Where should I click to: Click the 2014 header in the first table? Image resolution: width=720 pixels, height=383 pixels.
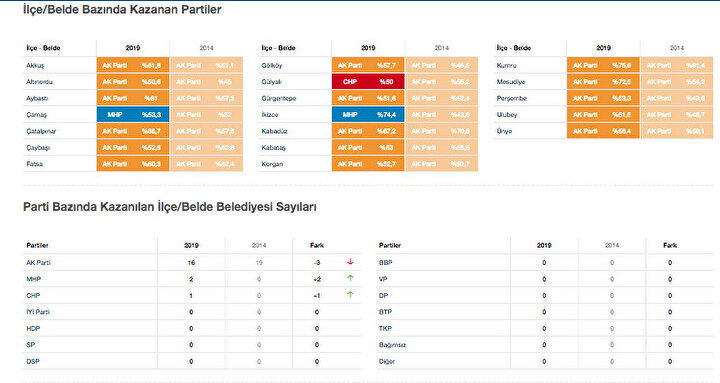pos(207,48)
